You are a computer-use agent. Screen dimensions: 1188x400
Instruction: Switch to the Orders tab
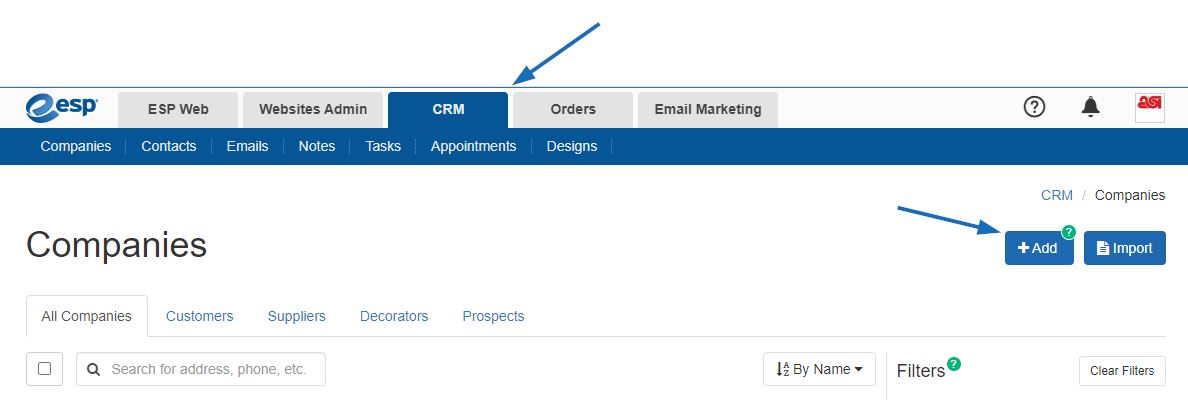pyautogui.click(x=573, y=110)
